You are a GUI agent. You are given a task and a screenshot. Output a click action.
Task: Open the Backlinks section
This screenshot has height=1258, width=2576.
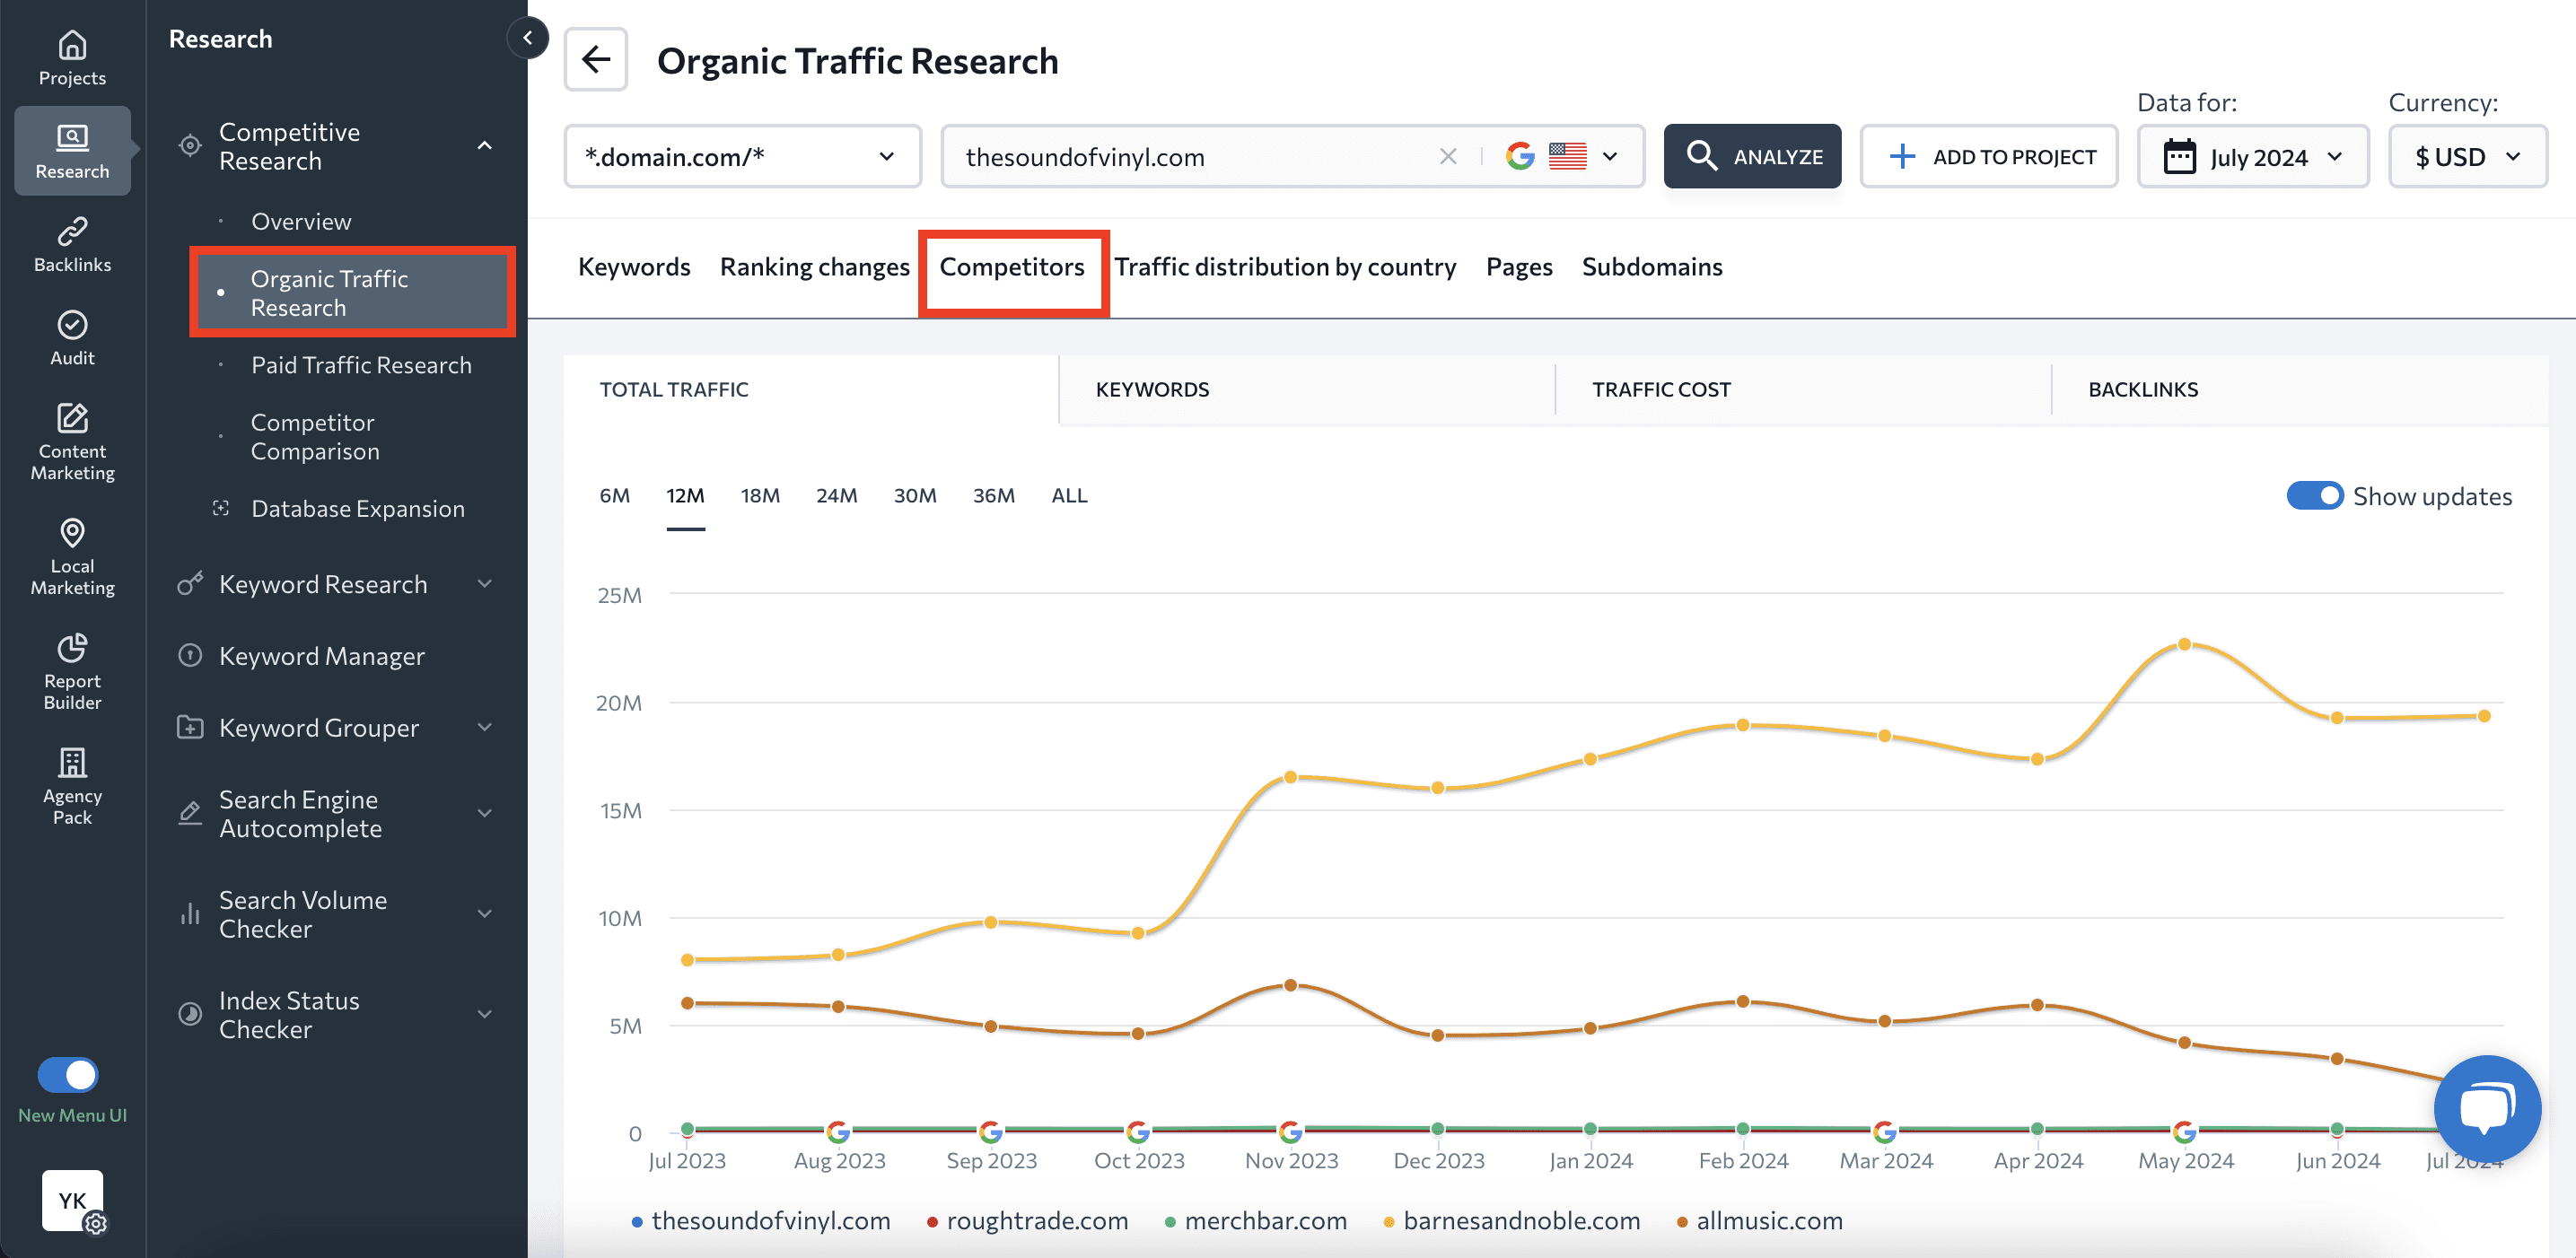pyautogui.click(x=71, y=243)
